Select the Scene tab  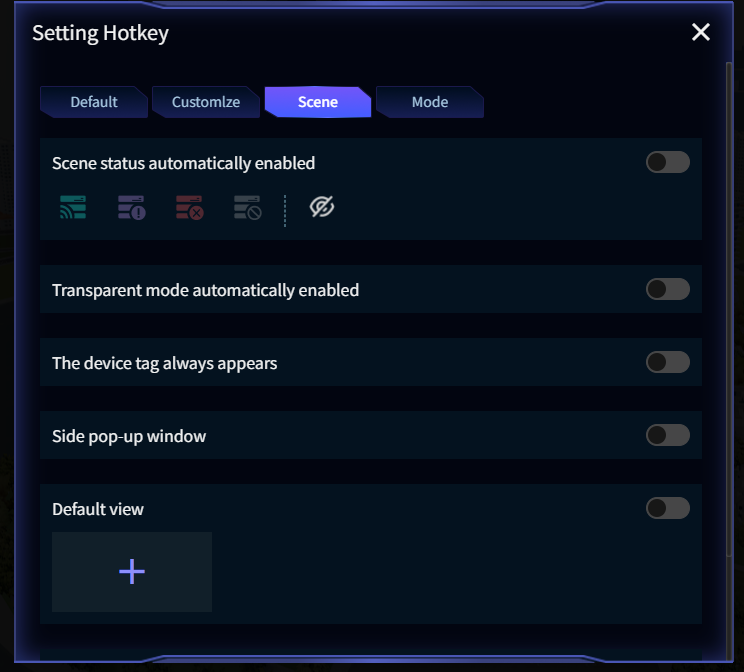click(x=318, y=102)
